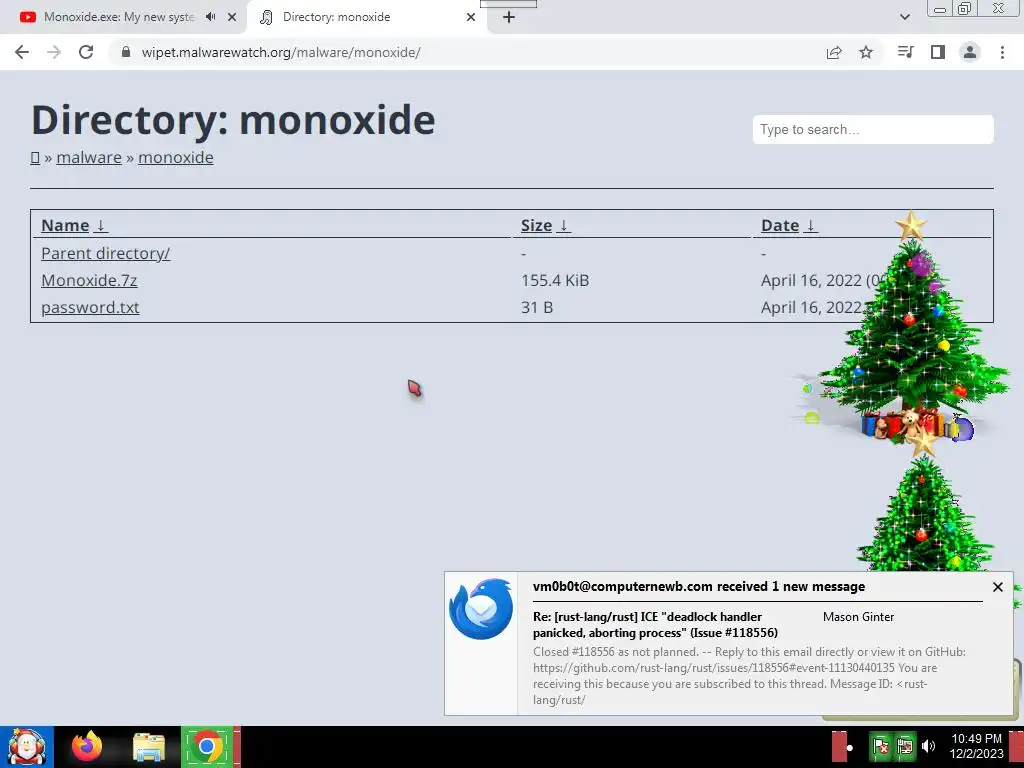Expand the tab search chevron

[904, 17]
